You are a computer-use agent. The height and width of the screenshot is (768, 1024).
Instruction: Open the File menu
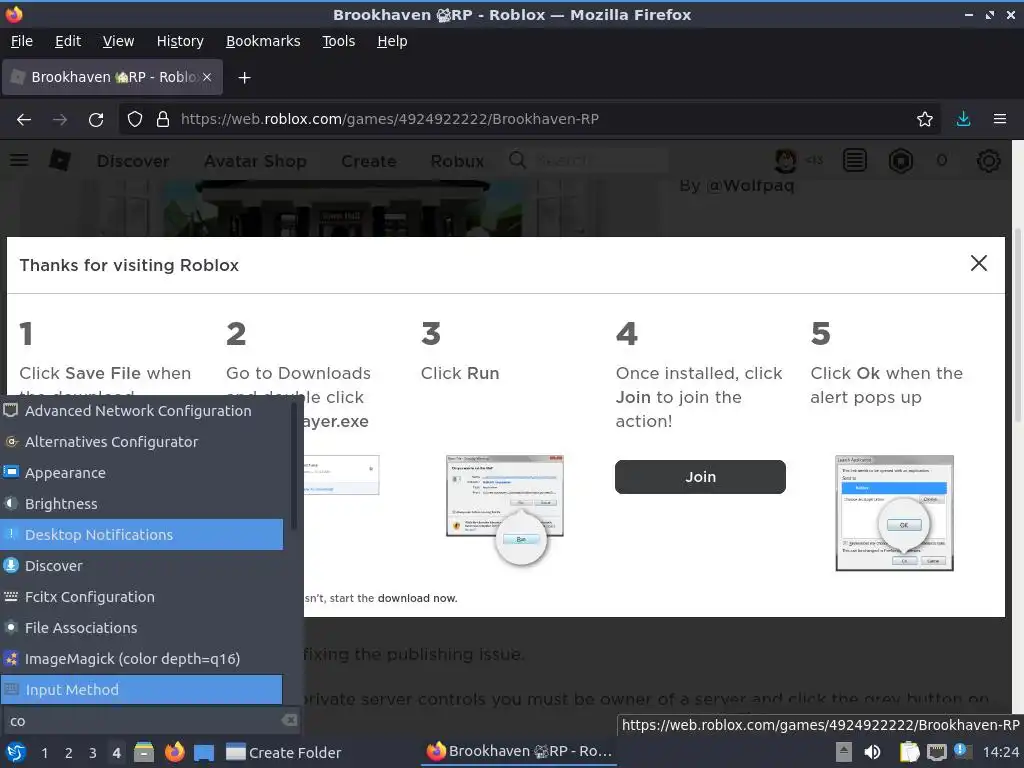[x=22, y=41]
